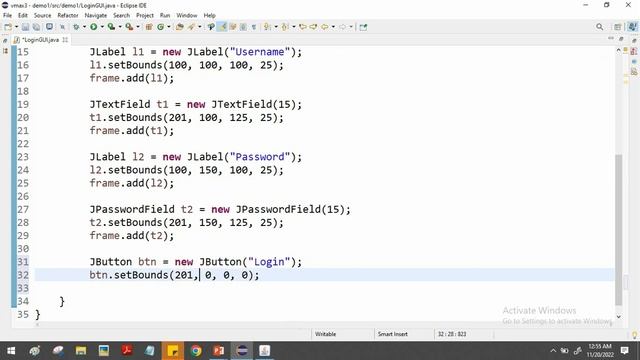Image resolution: width=640 pixels, height=360 pixels.
Task: Jump to the Previous Annotation icon
Action: (x=285, y=27)
